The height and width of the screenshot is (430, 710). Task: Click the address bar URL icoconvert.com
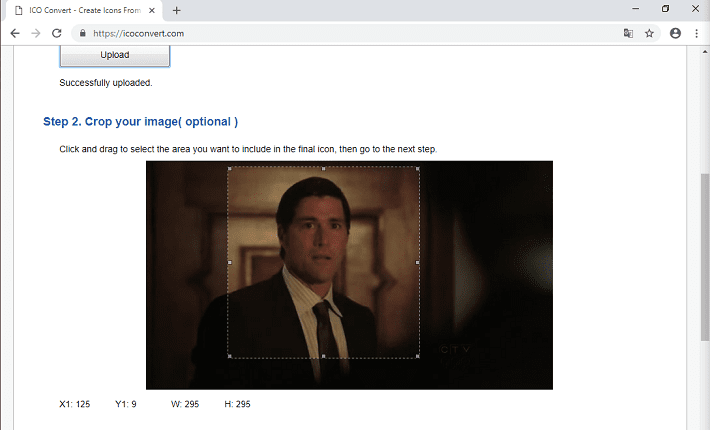coord(139,33)
